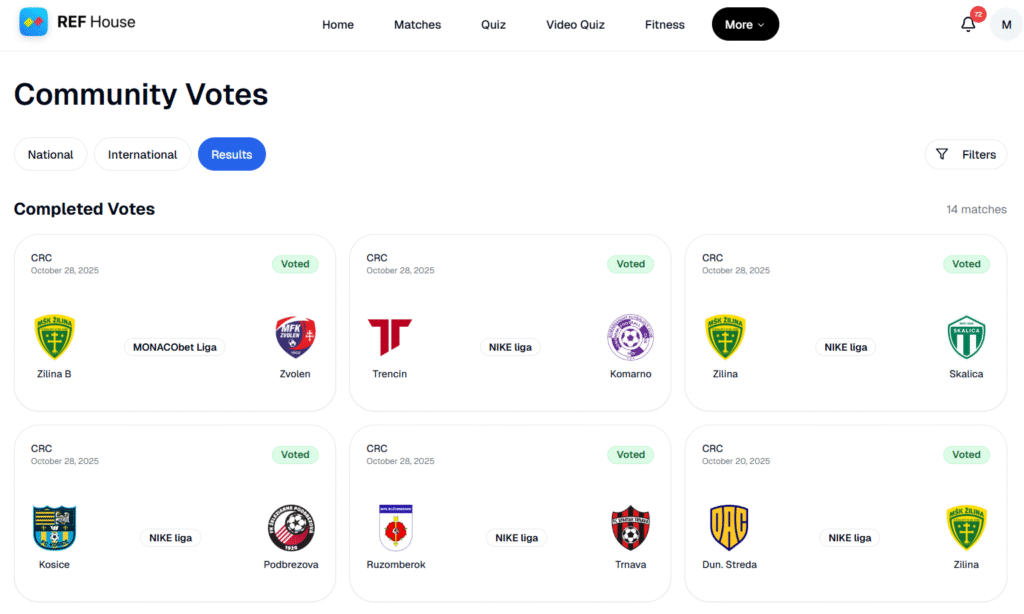The height and width of the screenshot is (614, 1024).
Task: Switch to the National tab
Action: (50, 155)
